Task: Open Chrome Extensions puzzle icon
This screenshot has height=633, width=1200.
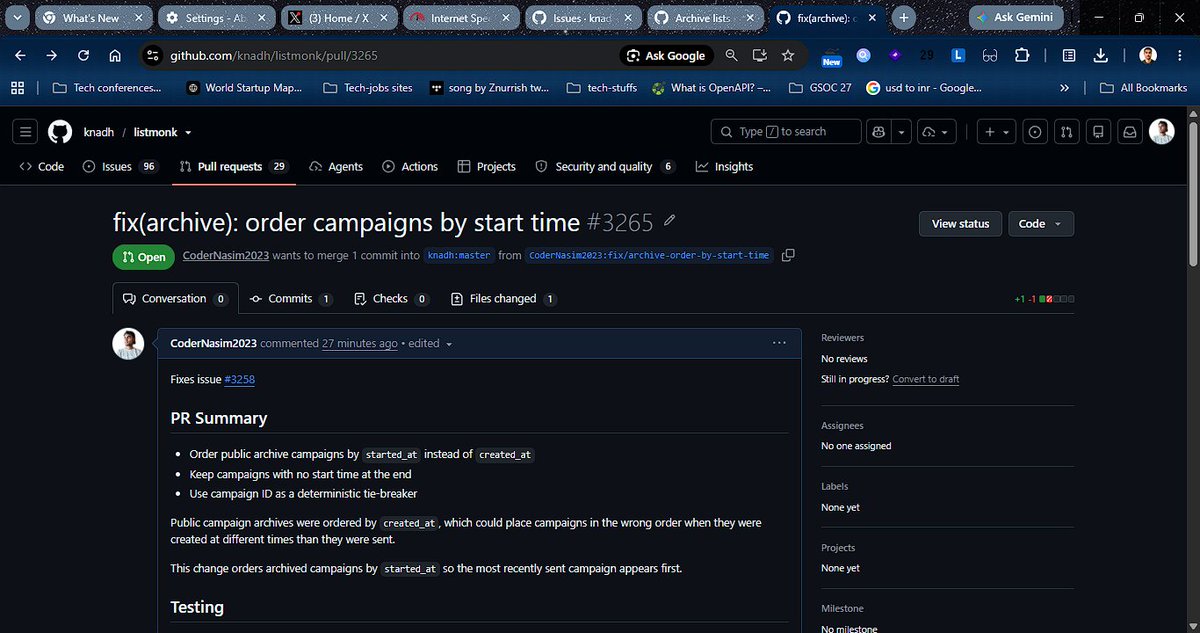Action: (x=1021, y=56)
